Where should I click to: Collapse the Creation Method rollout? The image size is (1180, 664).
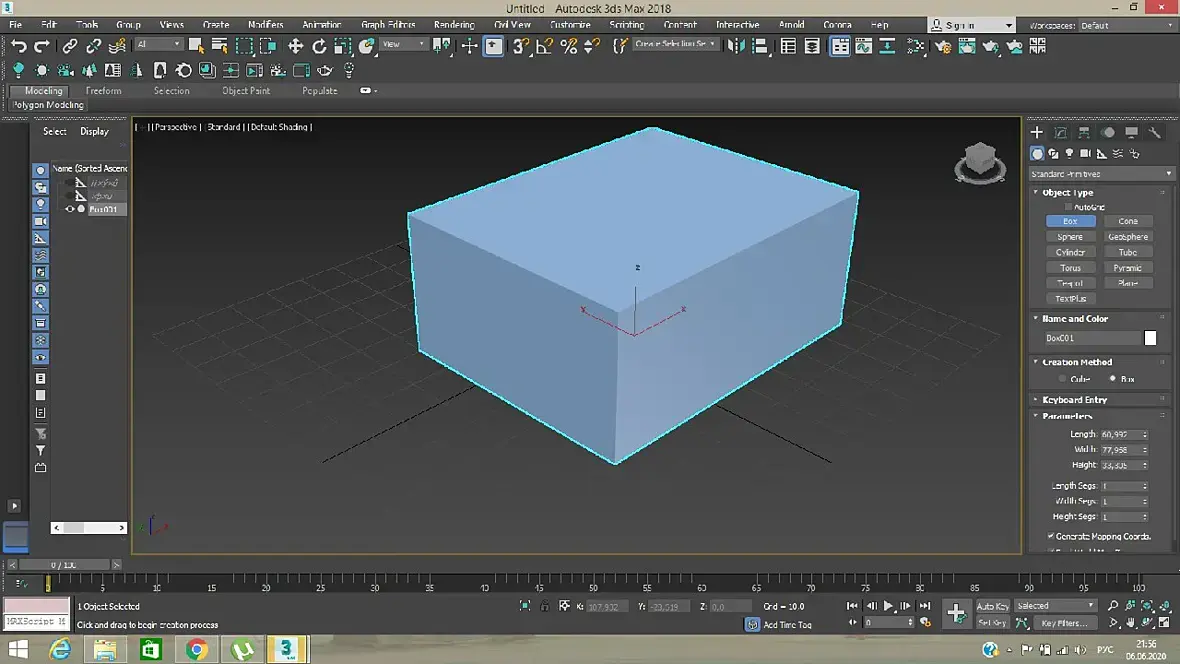pyautogui.click(x=1036, y=362)
